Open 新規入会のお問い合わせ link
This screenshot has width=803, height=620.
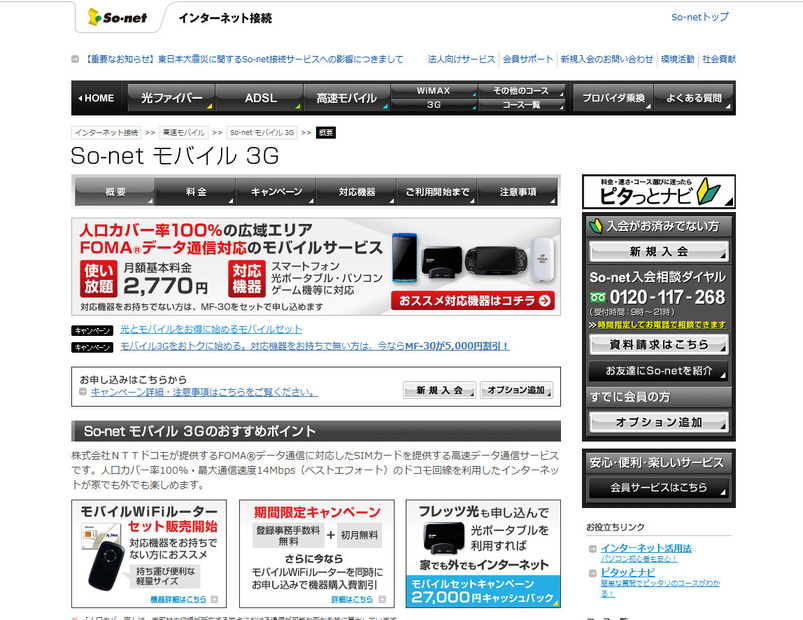[607, 59]
